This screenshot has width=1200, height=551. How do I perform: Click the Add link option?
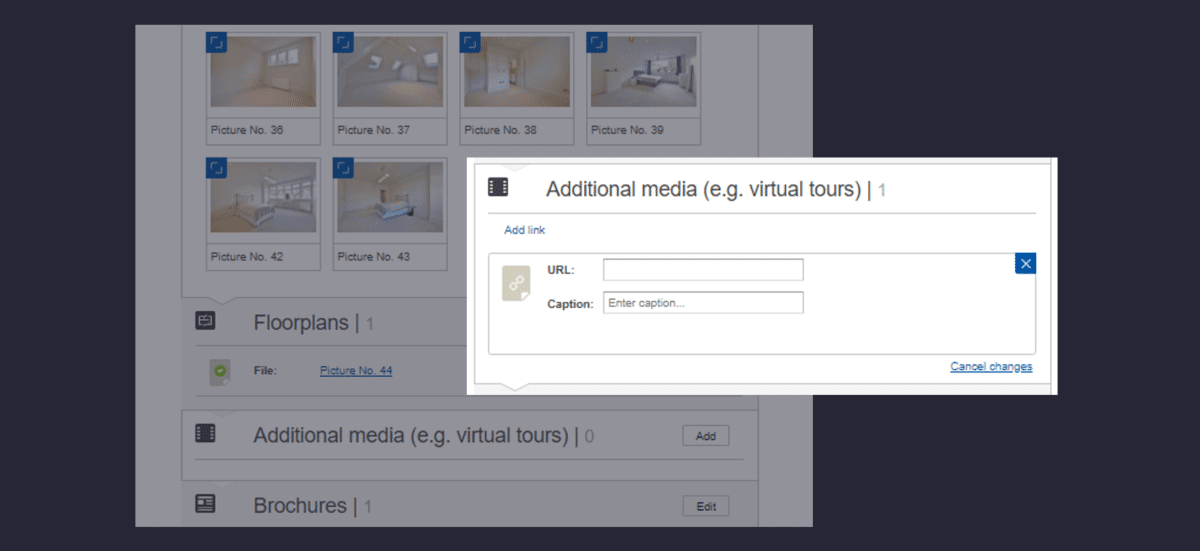coord(525,230)
